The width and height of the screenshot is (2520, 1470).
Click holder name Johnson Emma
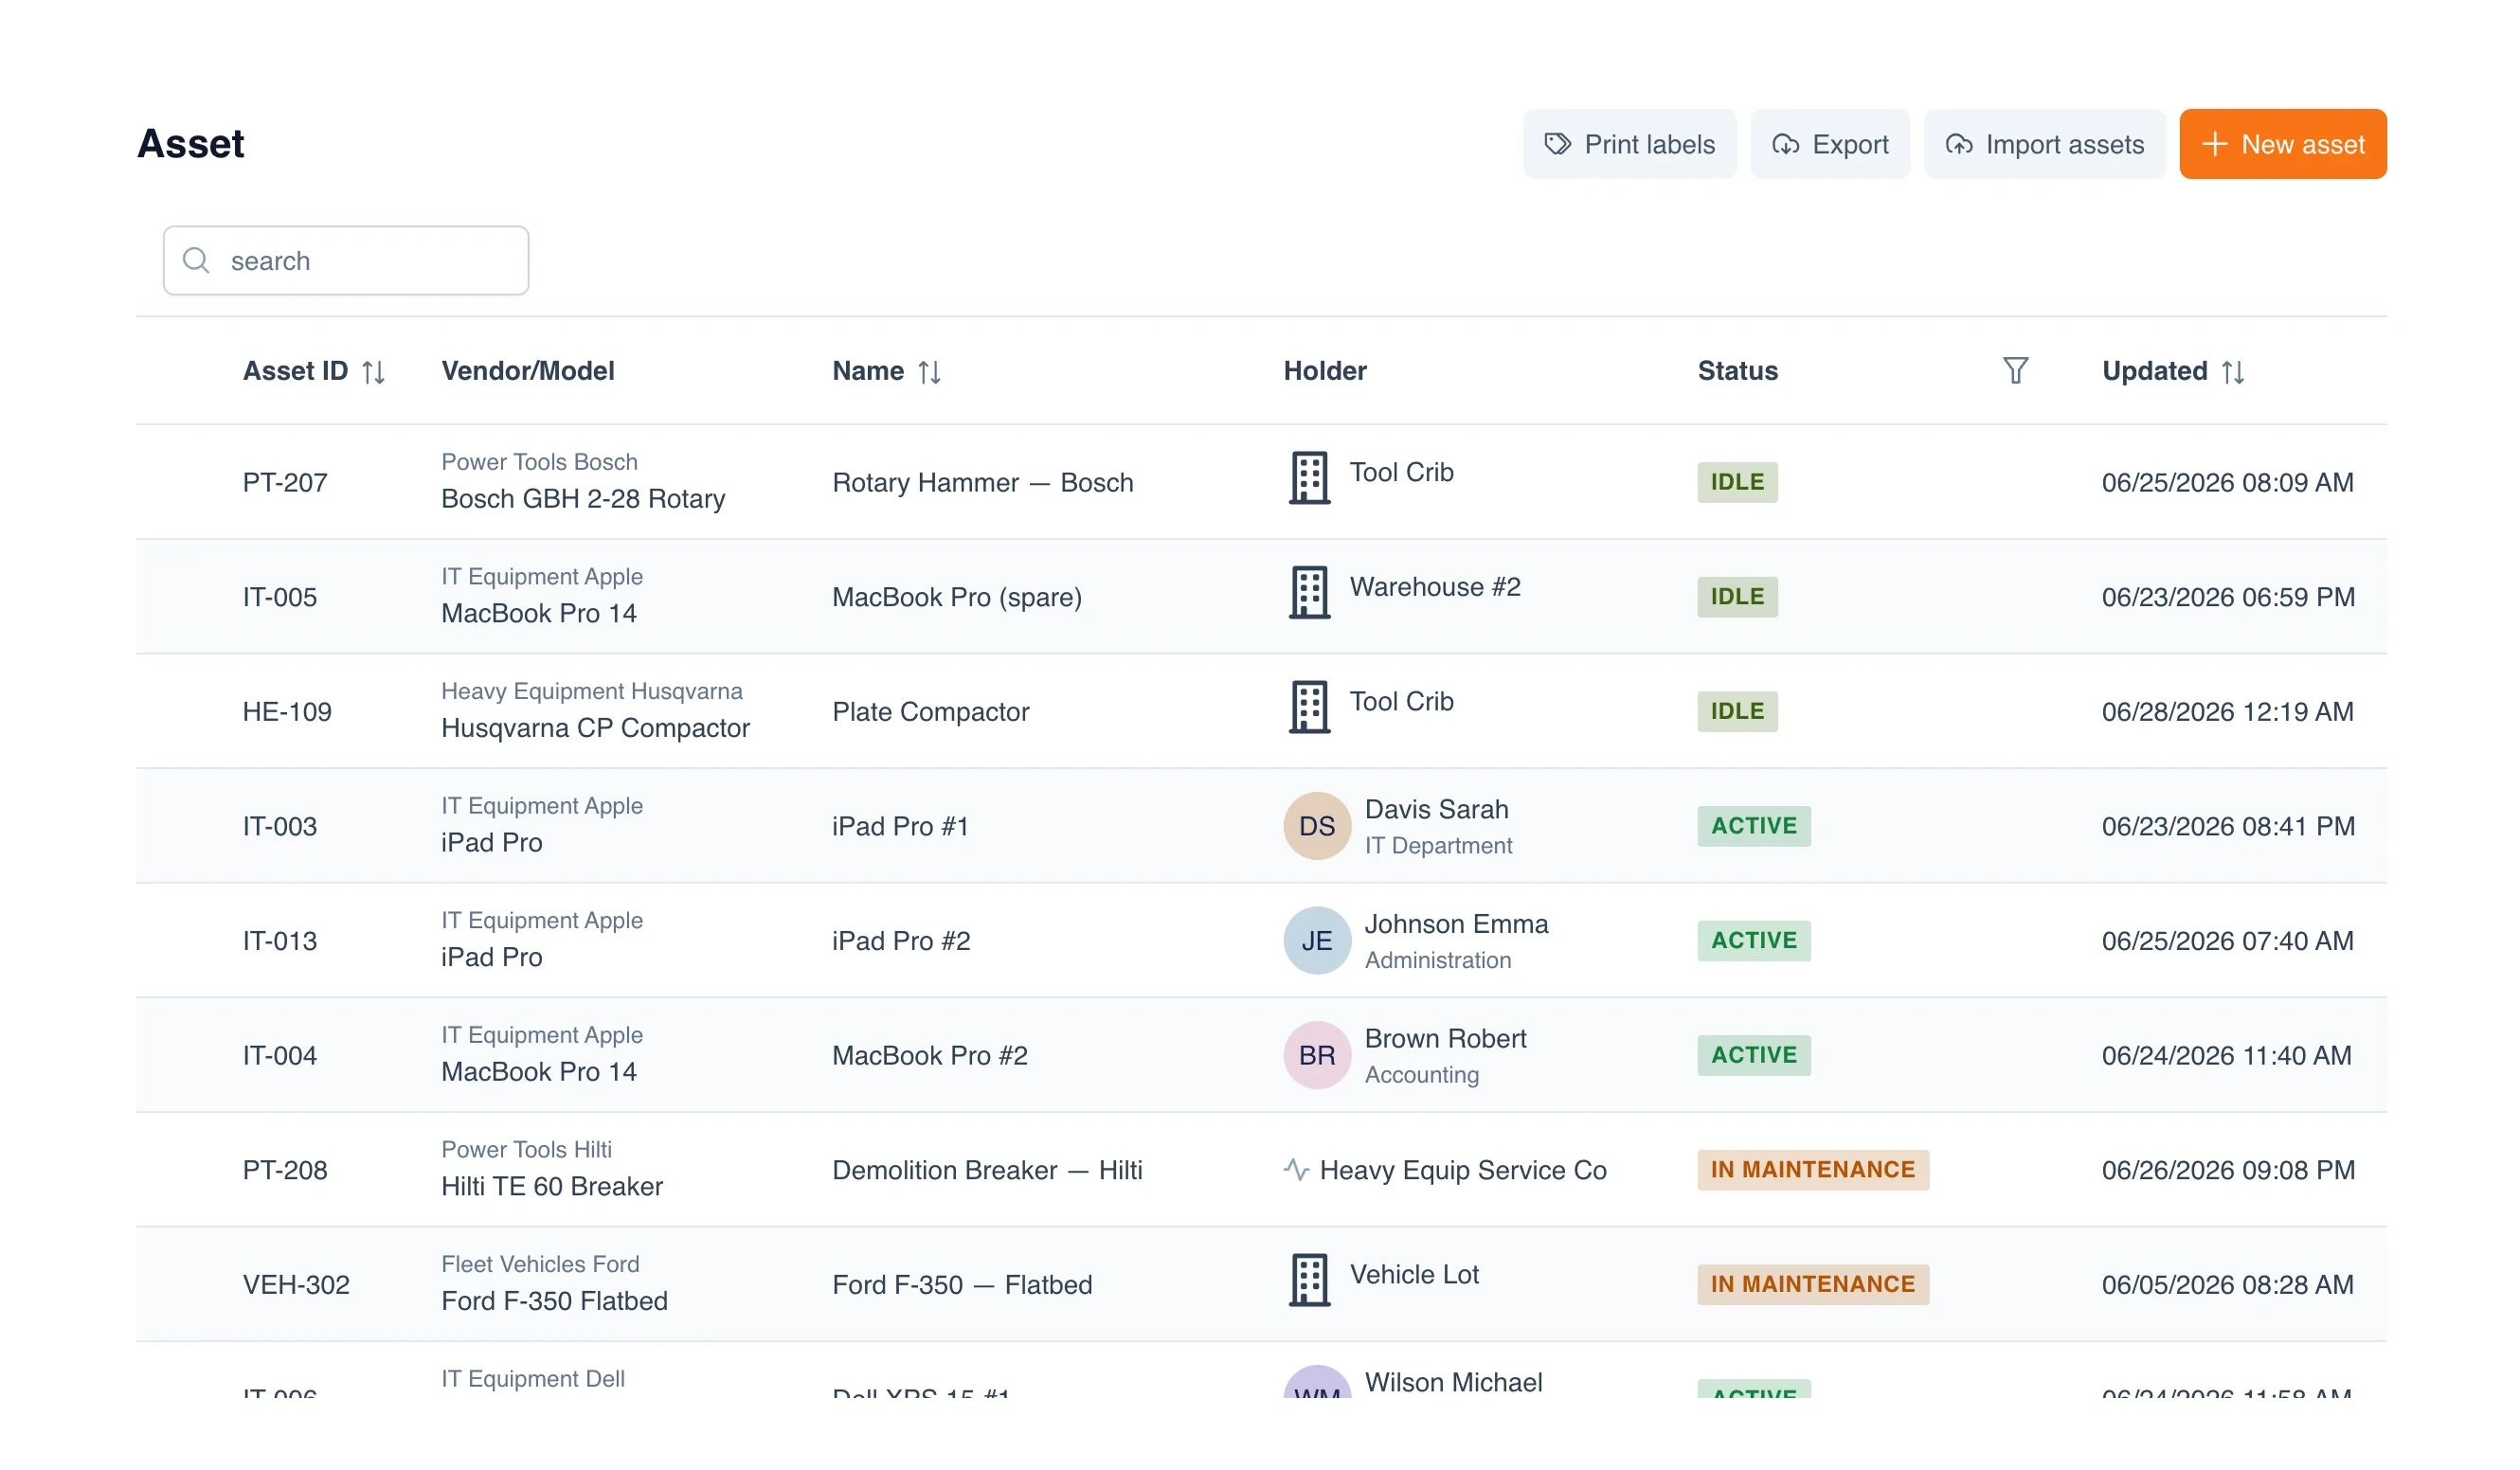pos(1456,923)
